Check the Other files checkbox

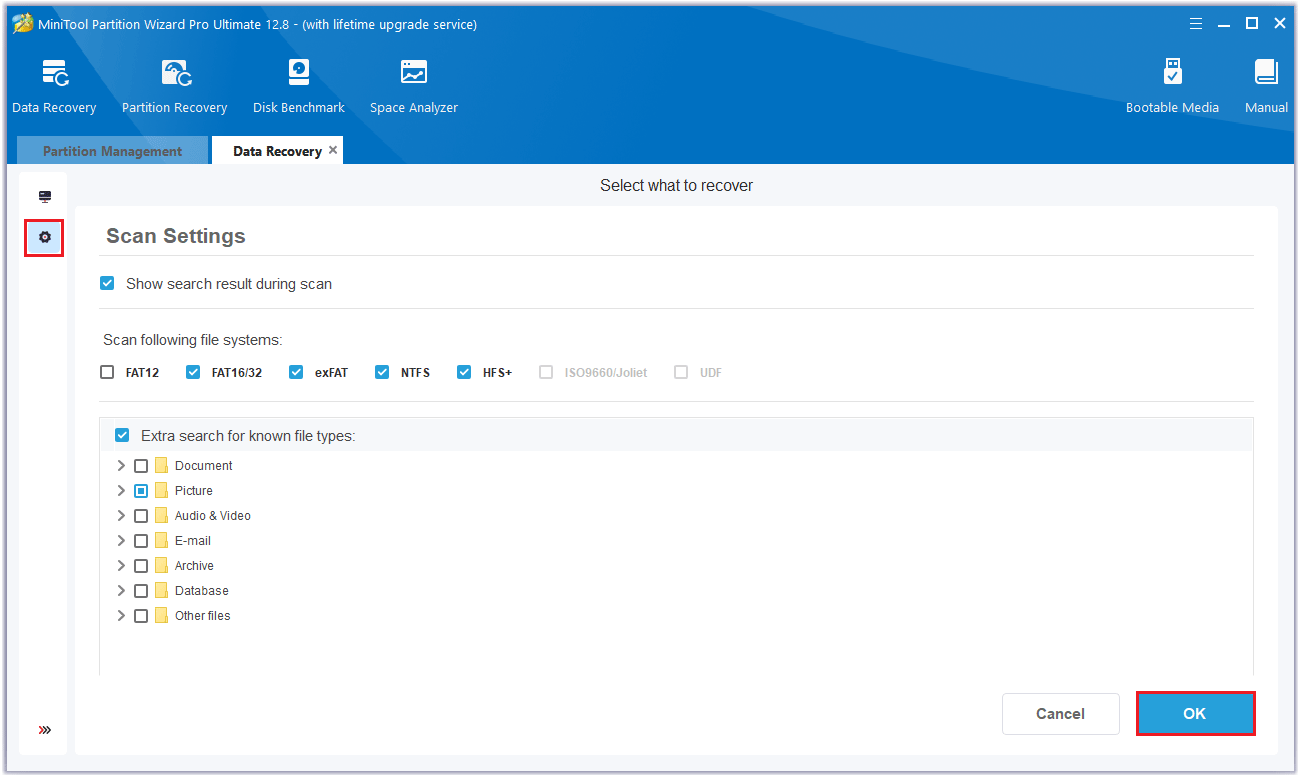[141, 616]
